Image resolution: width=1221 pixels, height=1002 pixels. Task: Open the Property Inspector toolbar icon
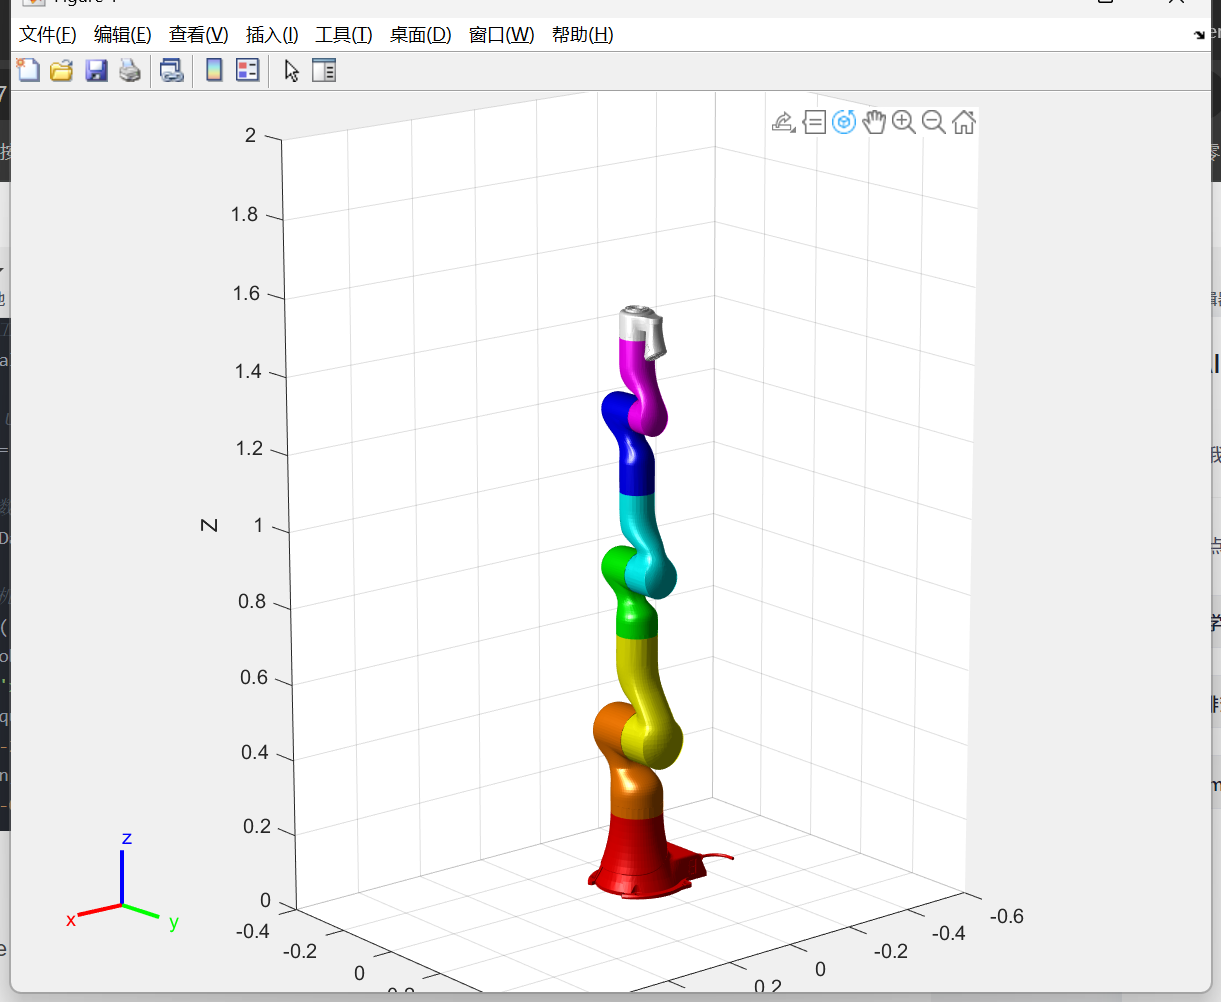324,70
